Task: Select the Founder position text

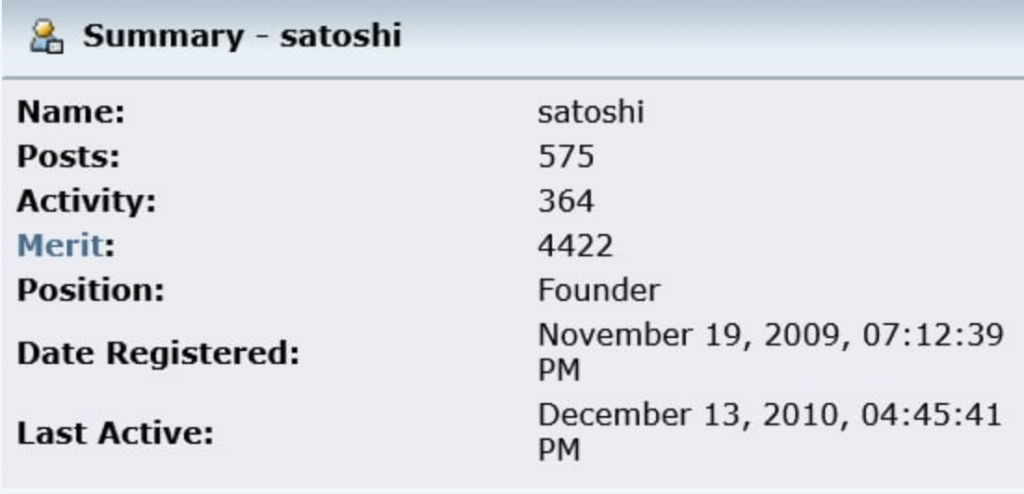Action: 599,290
